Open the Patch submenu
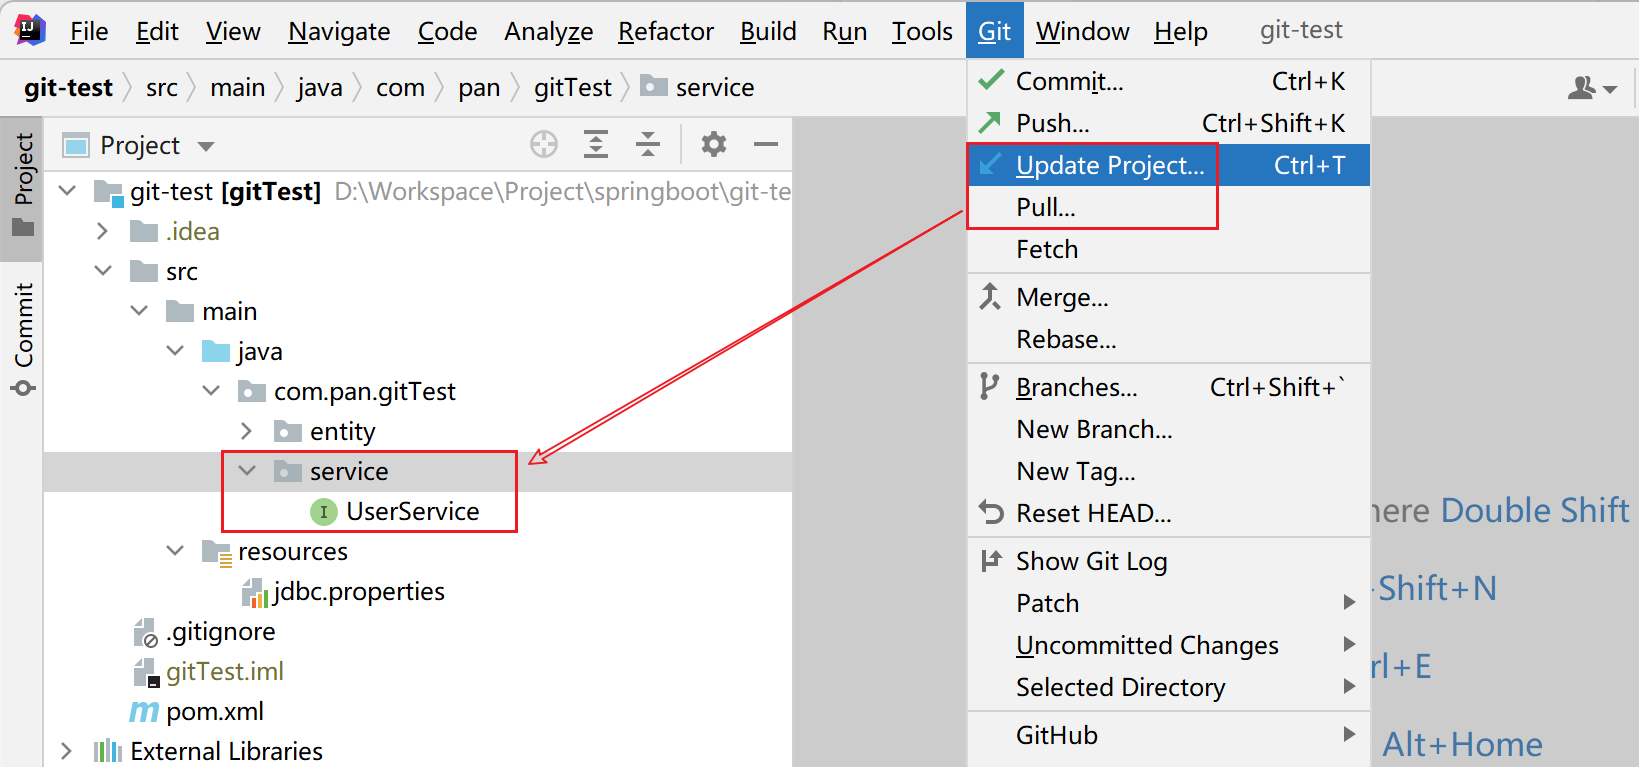This screenshot has height=767, width=1639. (x=1047, y=603)
